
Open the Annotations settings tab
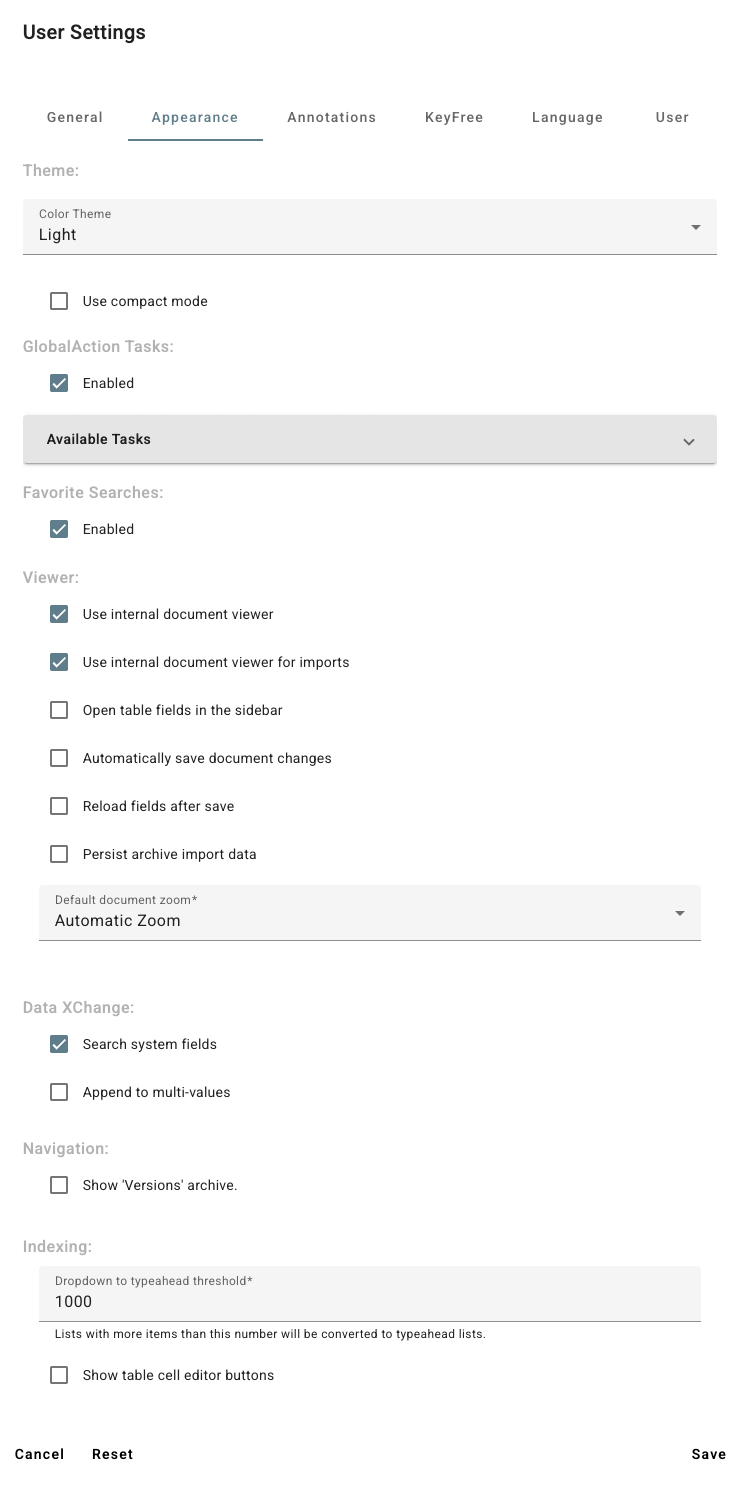pos(331,117)
